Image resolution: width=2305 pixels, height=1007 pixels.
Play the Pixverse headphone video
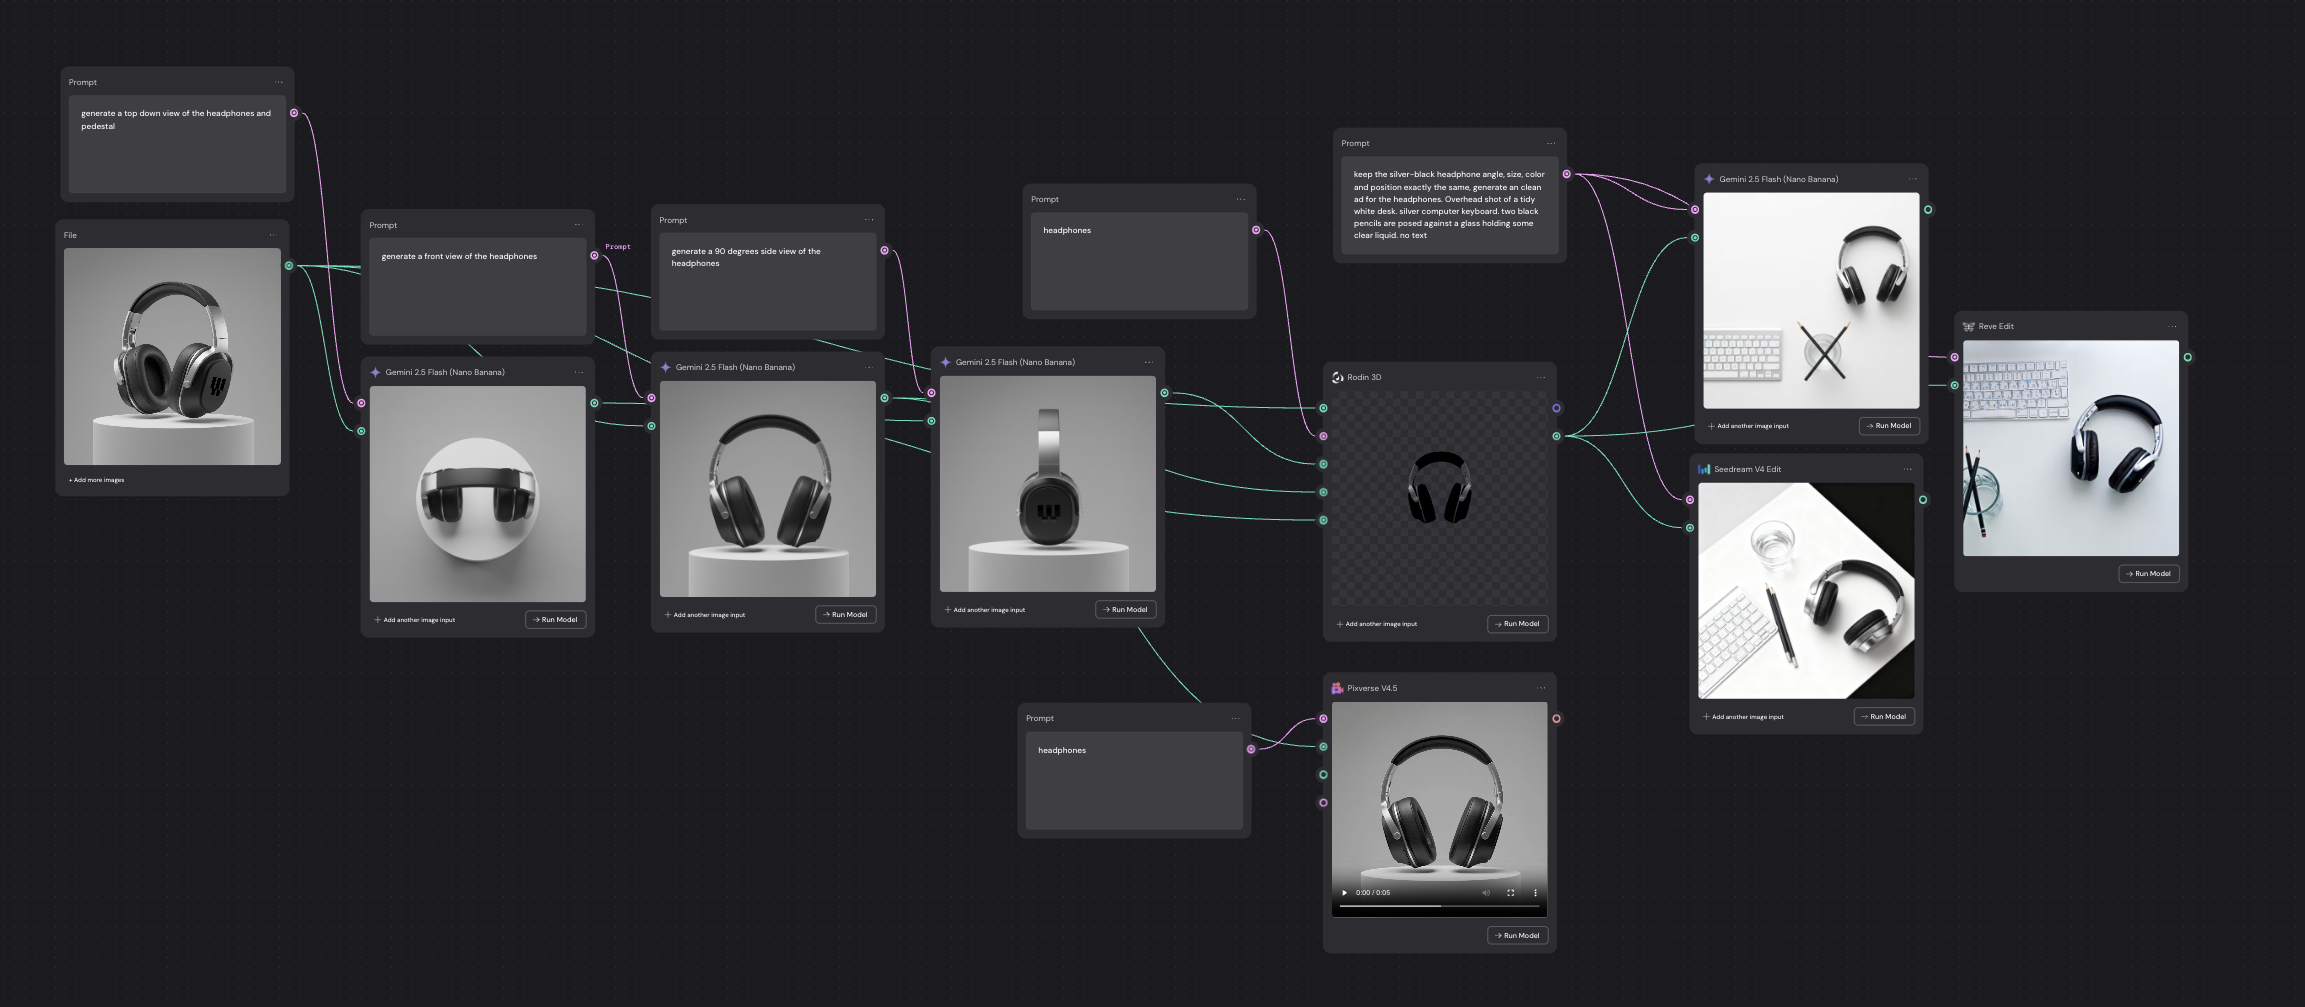pyautogui.click(x=1344, y=893)
